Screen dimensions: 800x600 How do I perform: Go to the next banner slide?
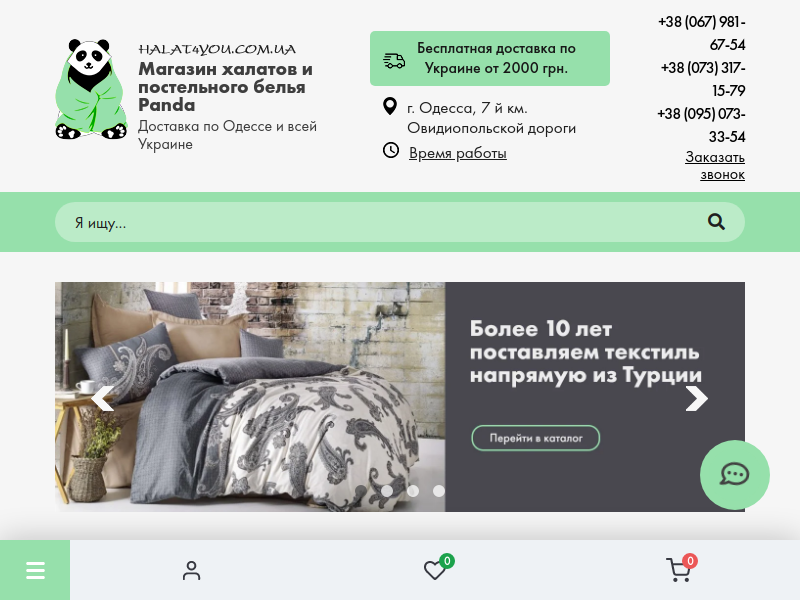(696, 398)
